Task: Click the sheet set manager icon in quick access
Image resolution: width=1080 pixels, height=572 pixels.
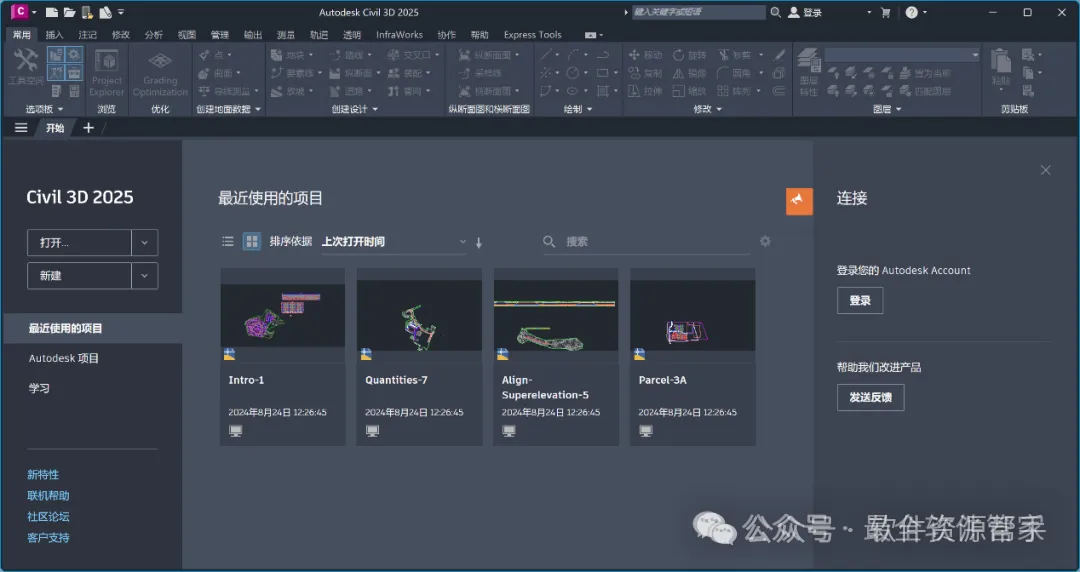Action: click(x=105, y=12)
